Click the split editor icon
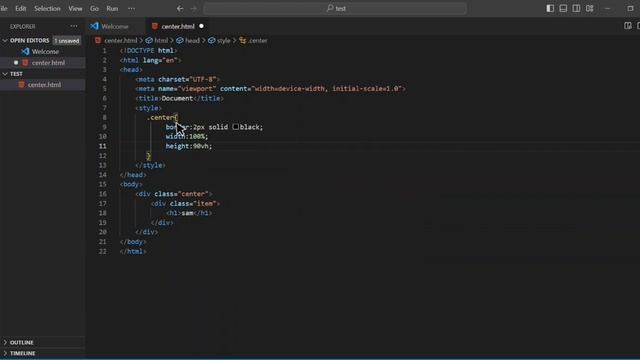This screenshot has height=360, width=640. tap(628, 26)
